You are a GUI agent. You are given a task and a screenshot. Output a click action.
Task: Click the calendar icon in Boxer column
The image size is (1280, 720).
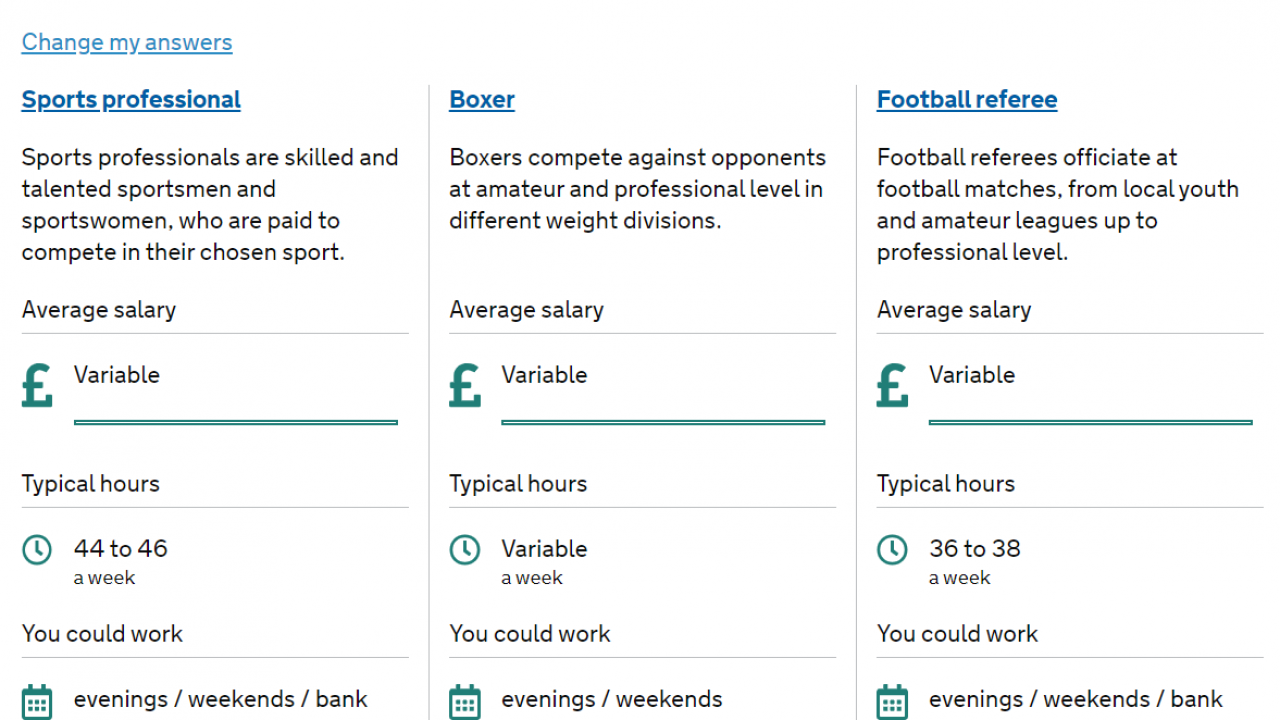click(465, 701)
